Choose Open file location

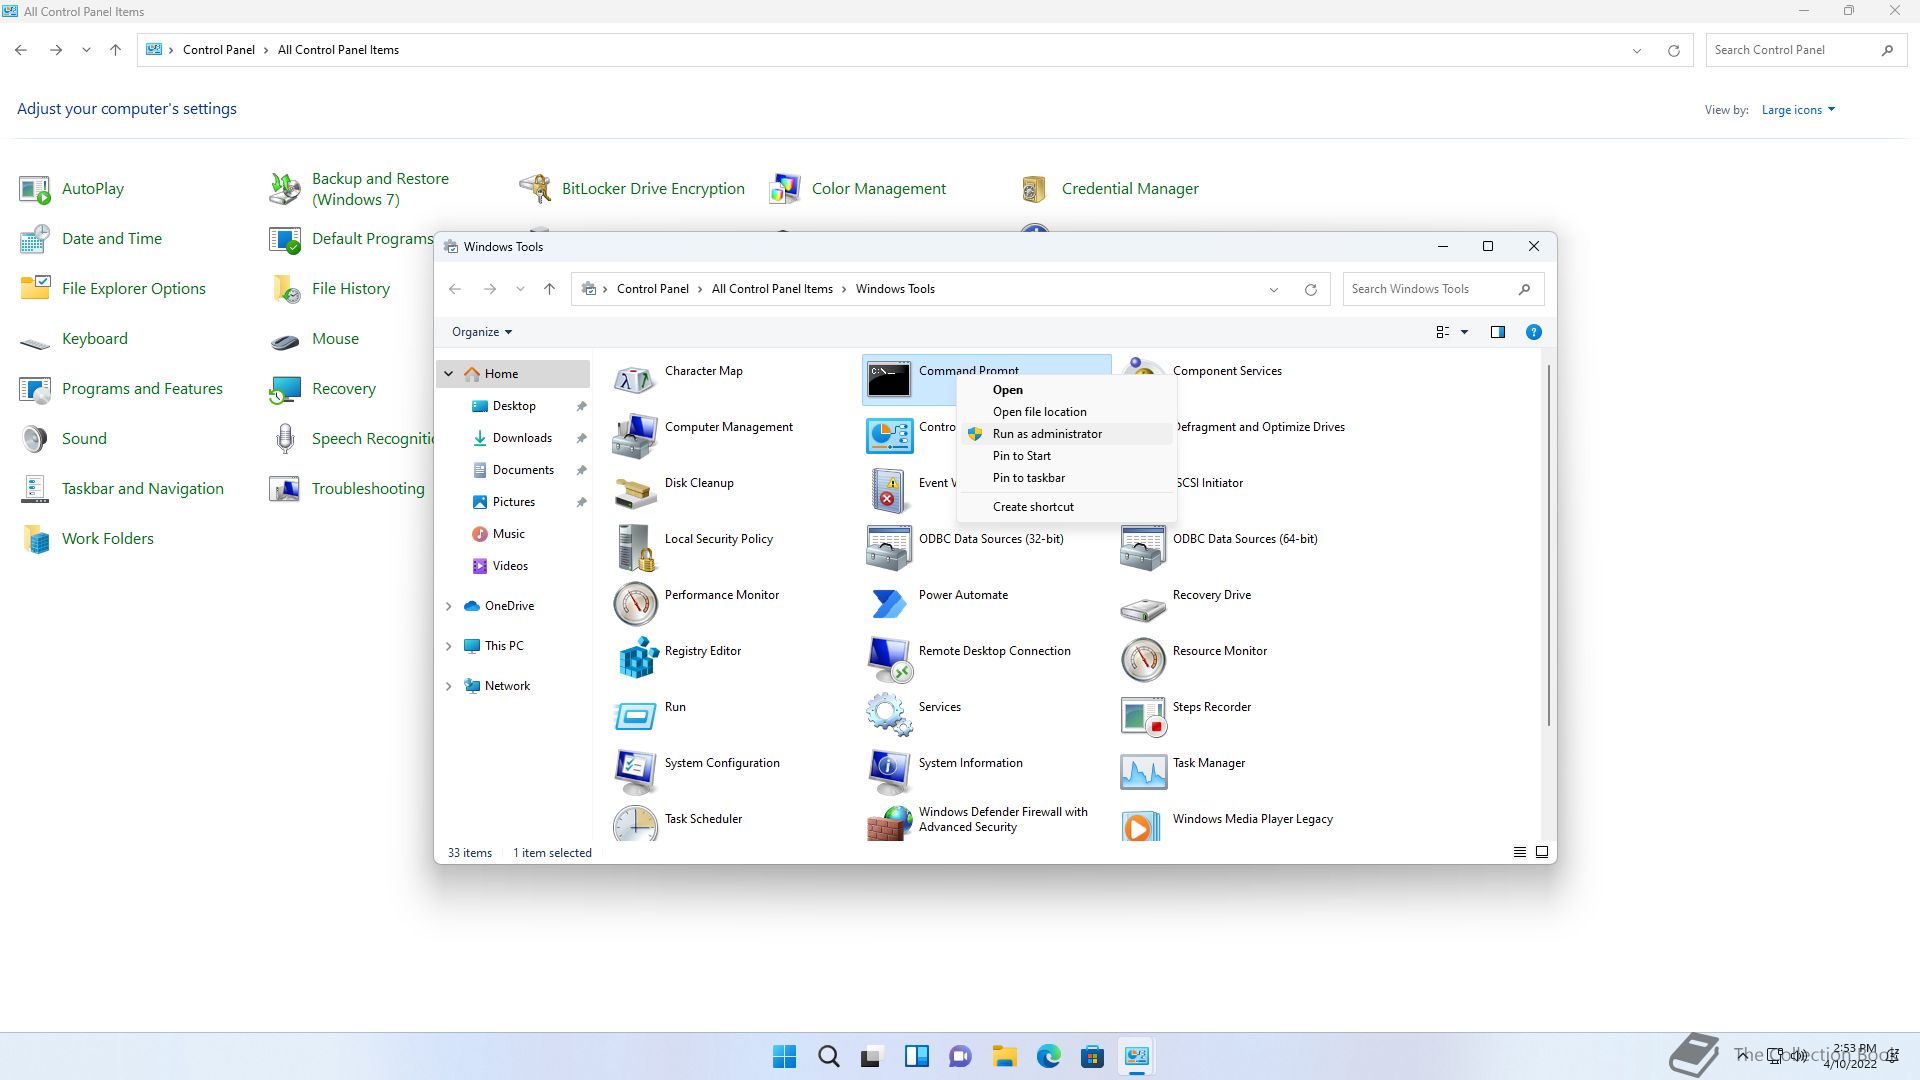click(1066, 412)
